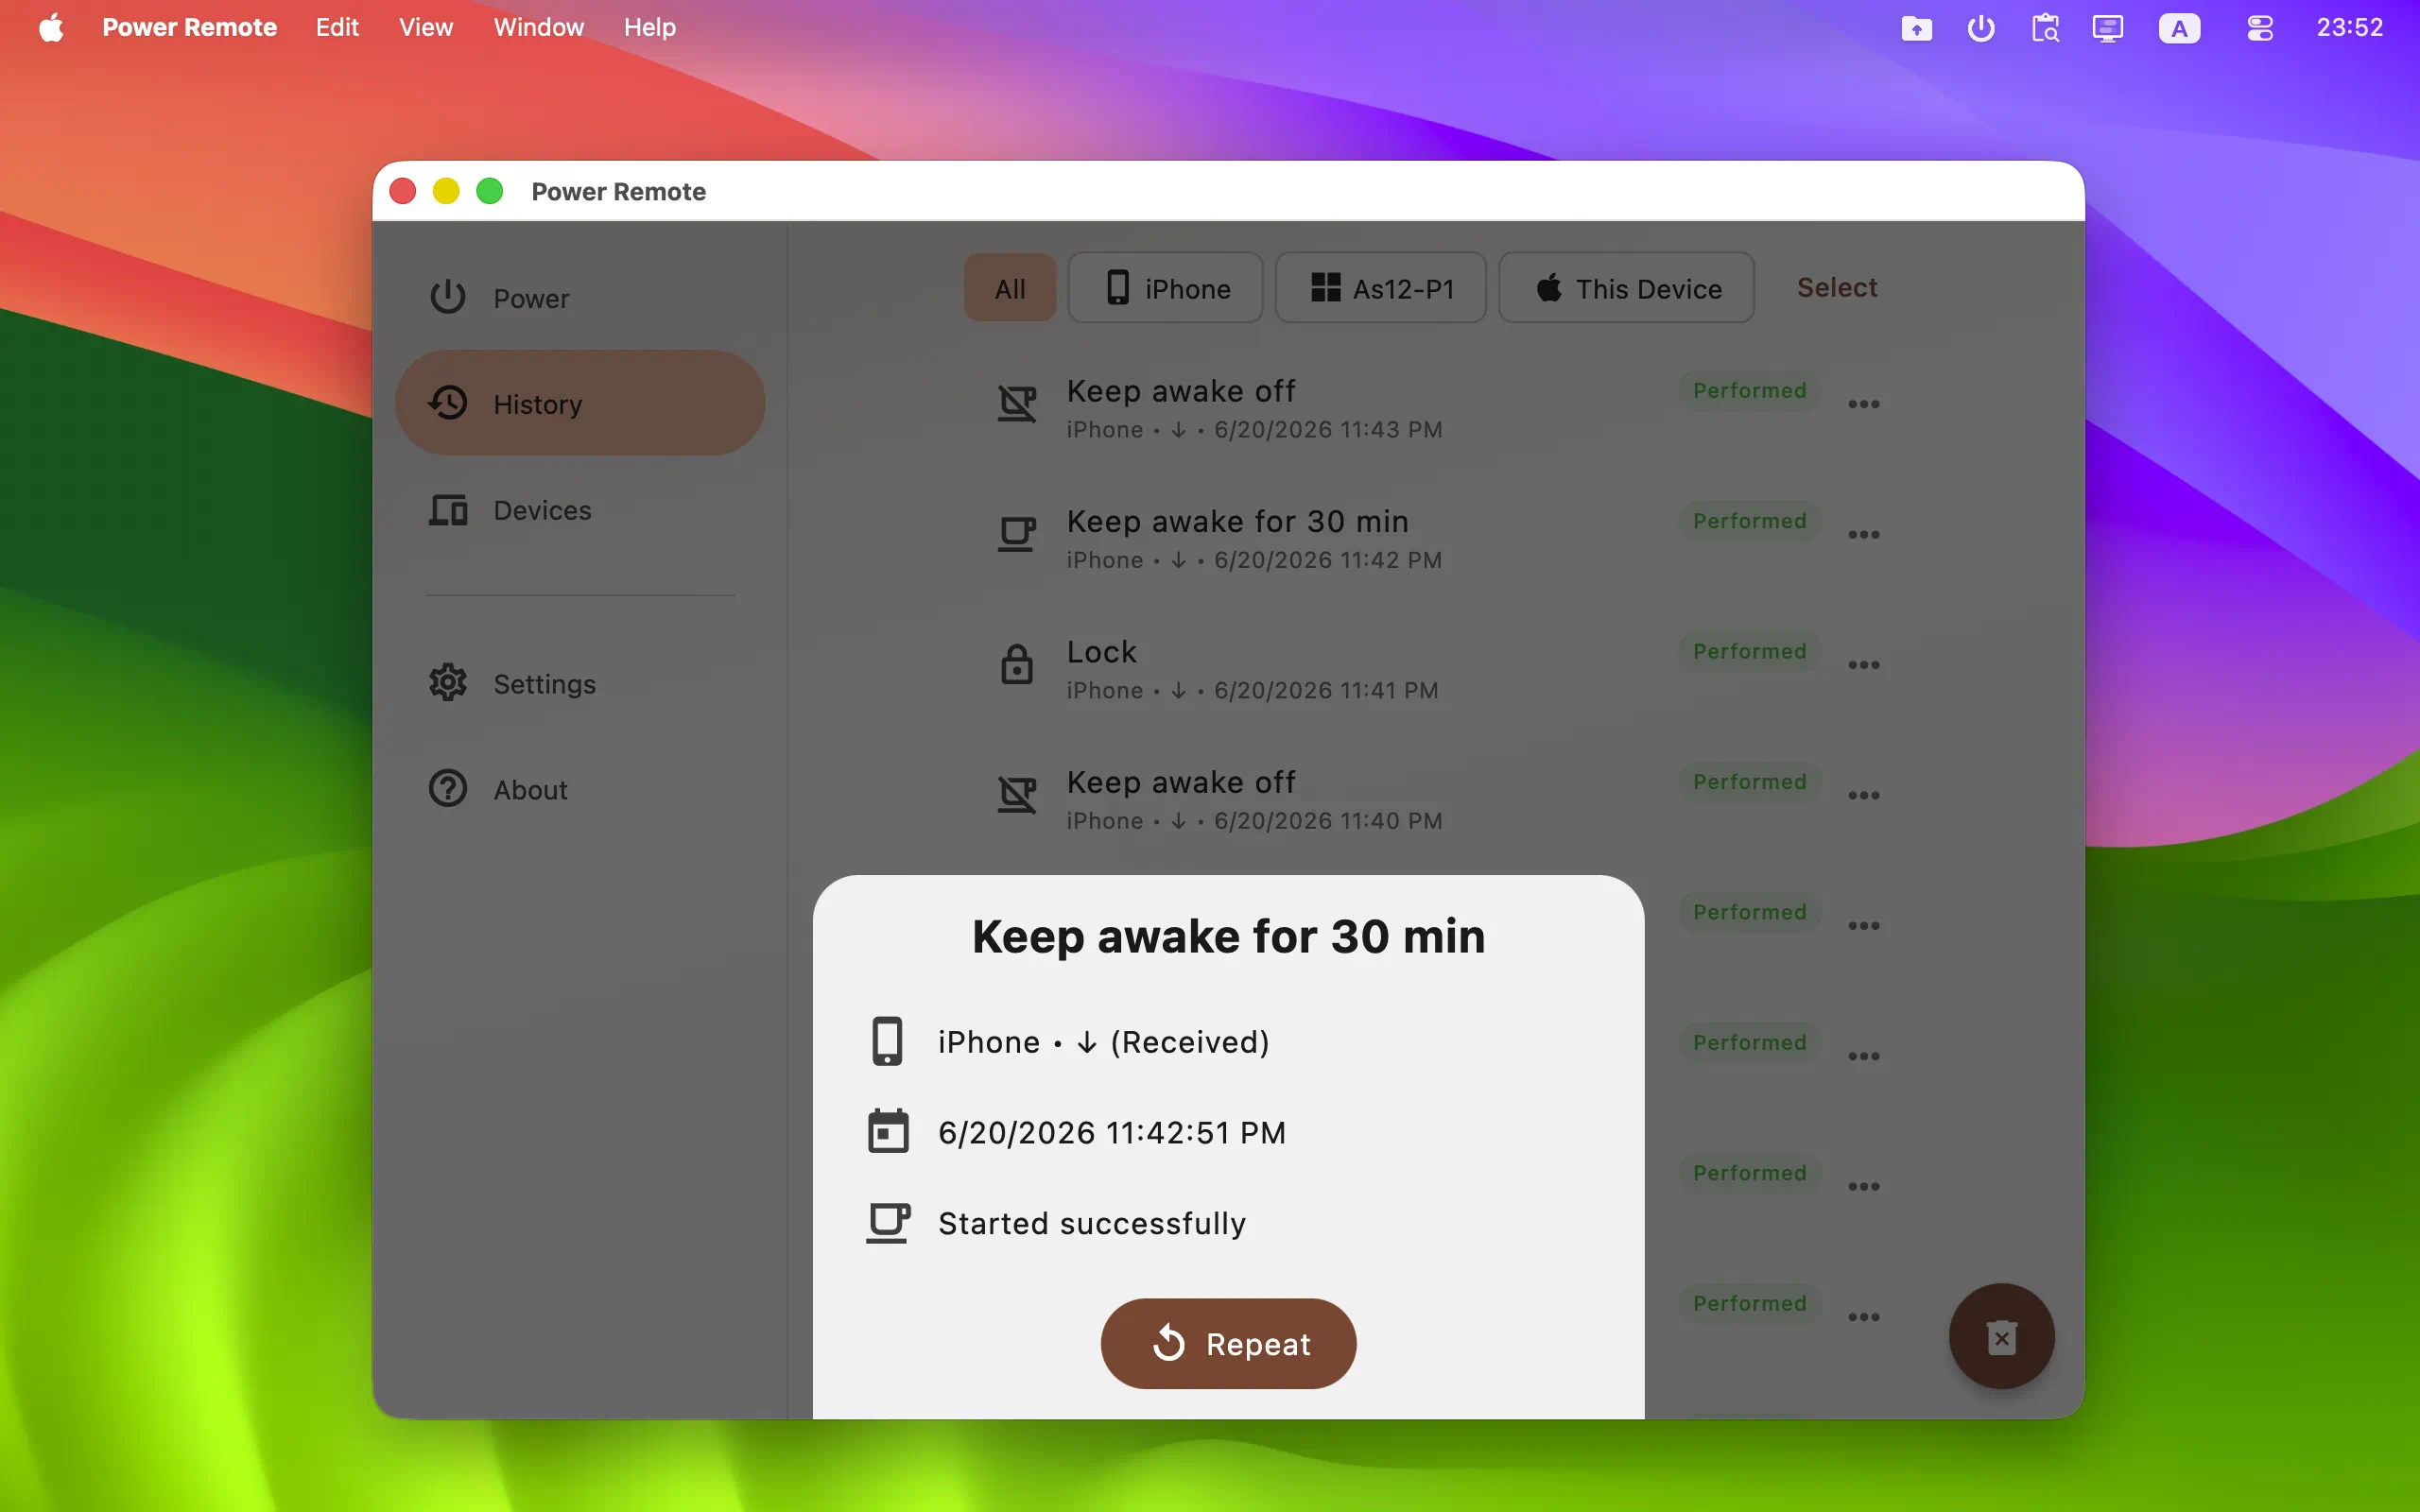
Task: Click the power icon in menu bar
Action: pos(1980,28)
